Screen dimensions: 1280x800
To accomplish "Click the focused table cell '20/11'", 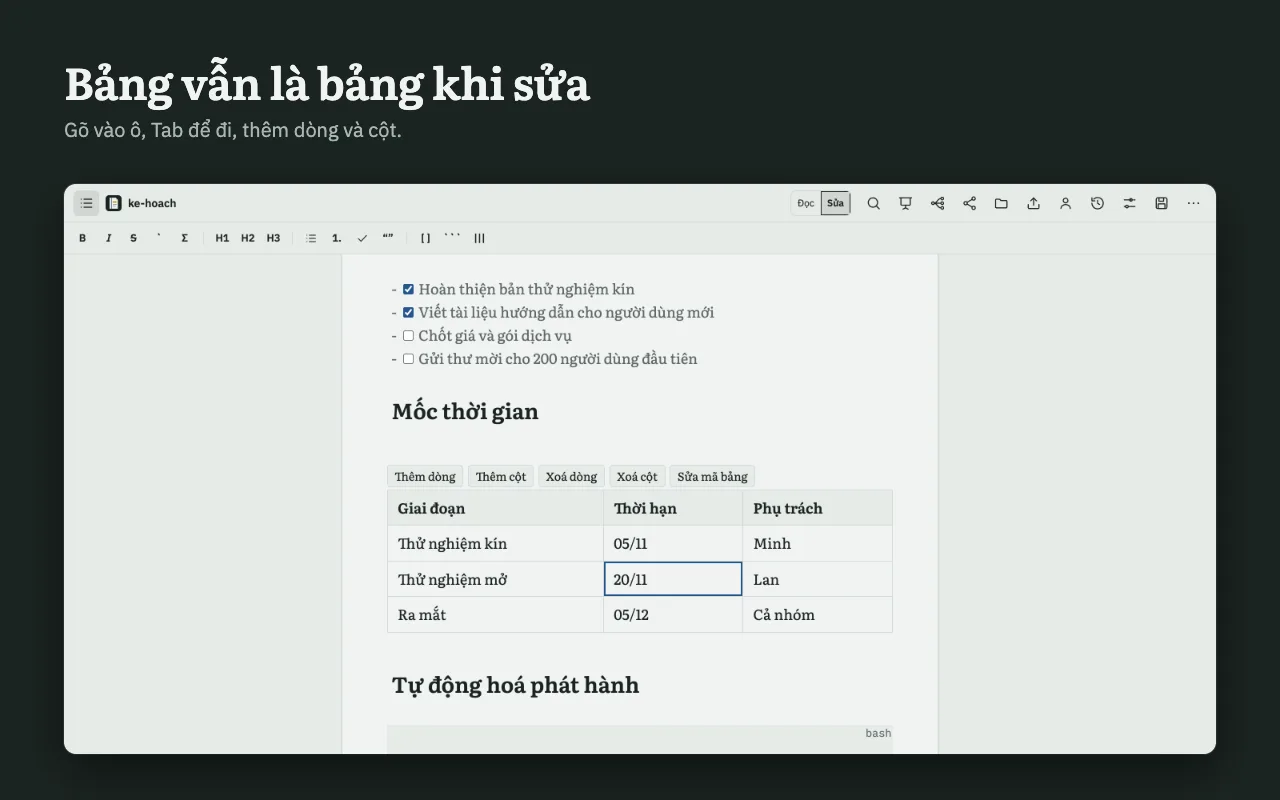I will pyautogui.click(x=673, y=579).
